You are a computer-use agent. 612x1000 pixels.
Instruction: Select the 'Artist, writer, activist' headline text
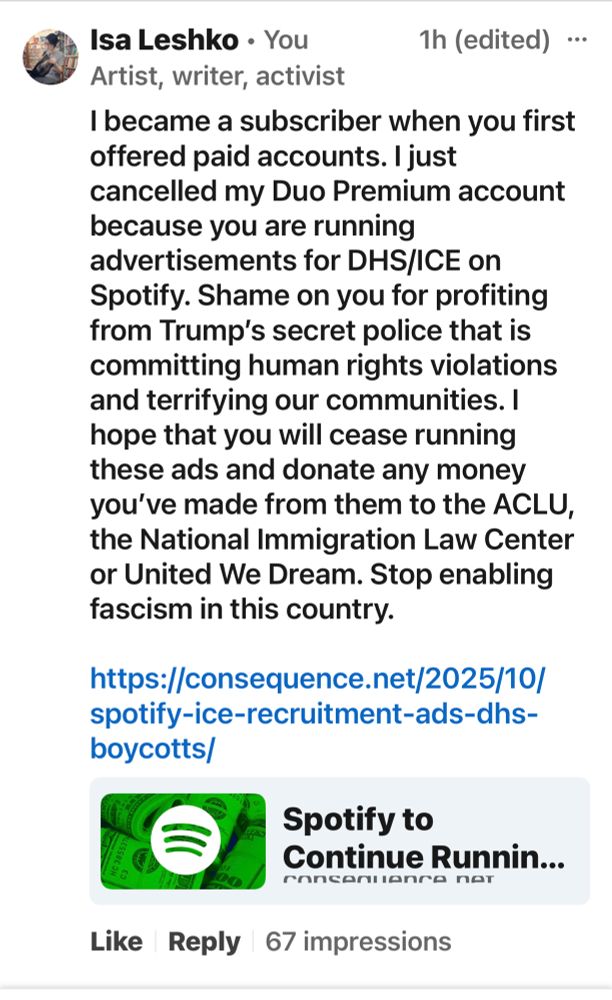tap(213, 75)
